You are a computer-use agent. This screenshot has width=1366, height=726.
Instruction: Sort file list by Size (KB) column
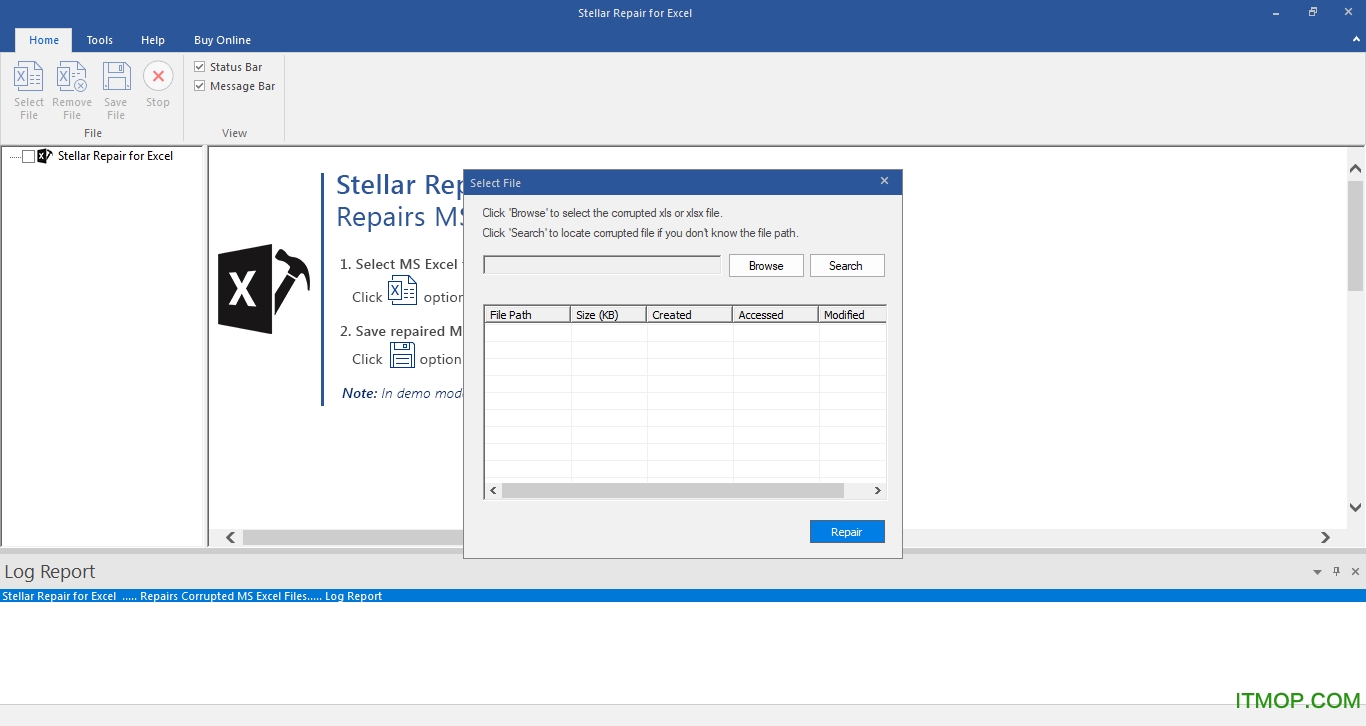[x=608, y=315]
